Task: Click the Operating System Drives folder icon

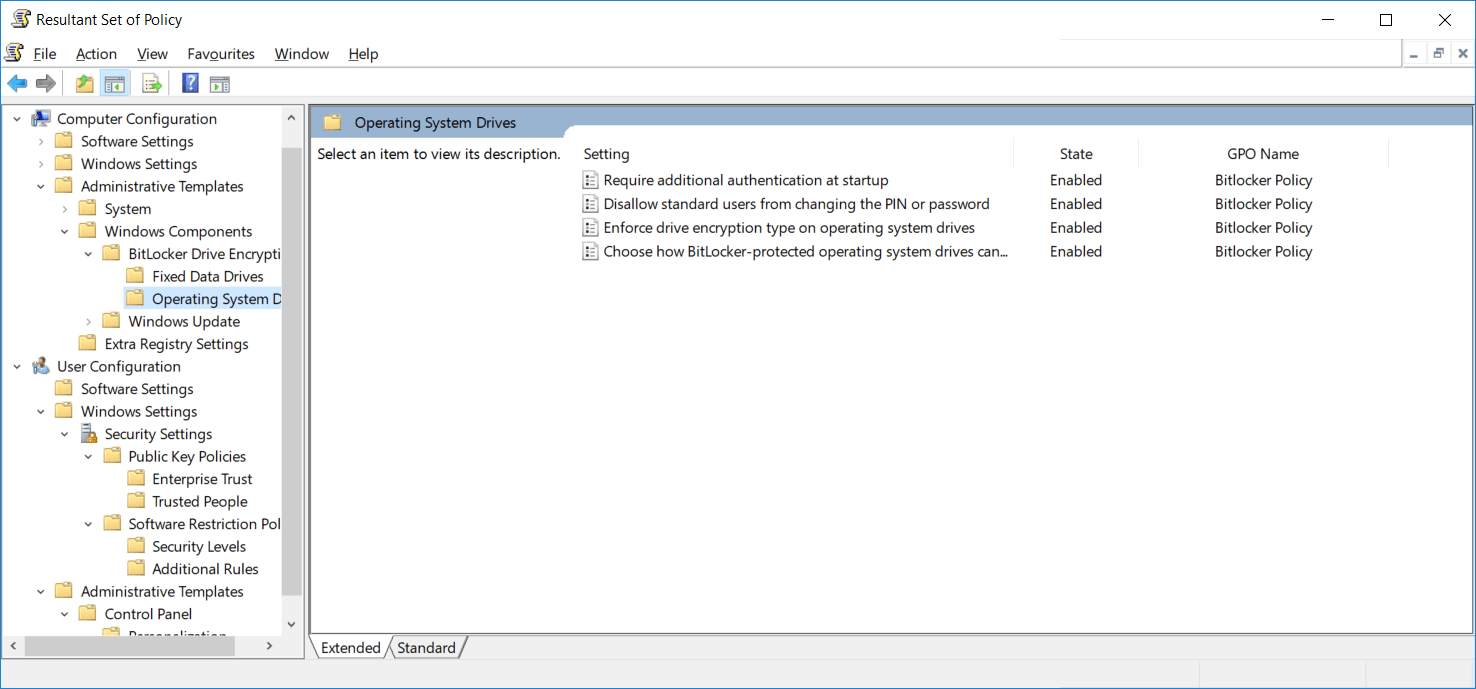Action: pyautogui.click(x=135, y=298)
